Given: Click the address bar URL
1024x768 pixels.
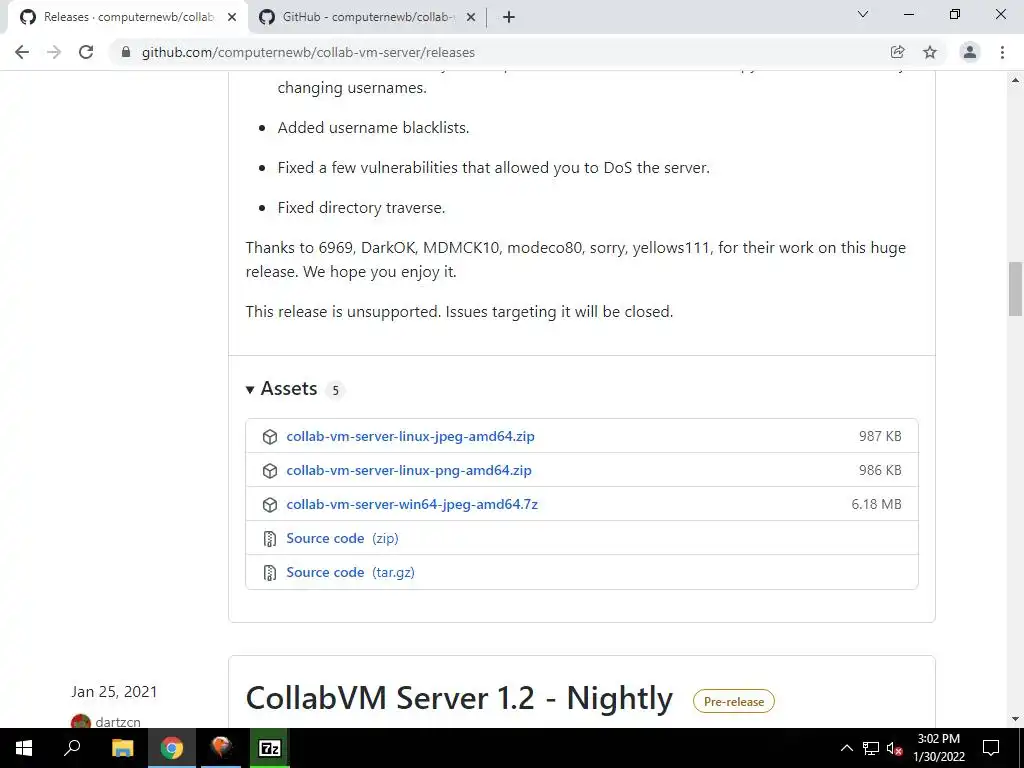Looking at the screenshot, I should point(308,52).
